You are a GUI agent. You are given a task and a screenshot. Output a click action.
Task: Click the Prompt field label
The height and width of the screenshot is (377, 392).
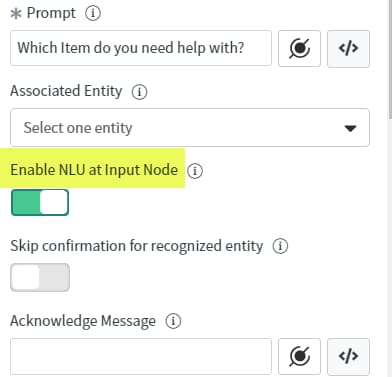pyautogui.click(x=51, y=13)
